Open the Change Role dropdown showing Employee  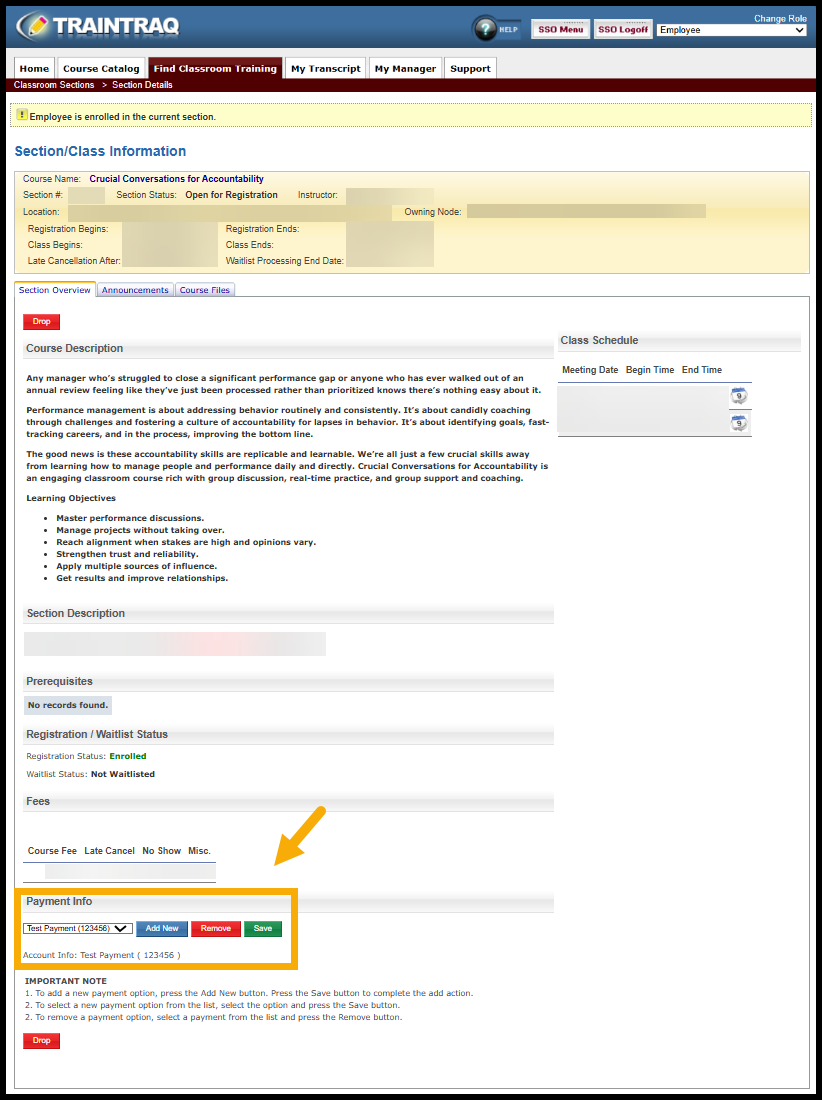tap(731, 29)
